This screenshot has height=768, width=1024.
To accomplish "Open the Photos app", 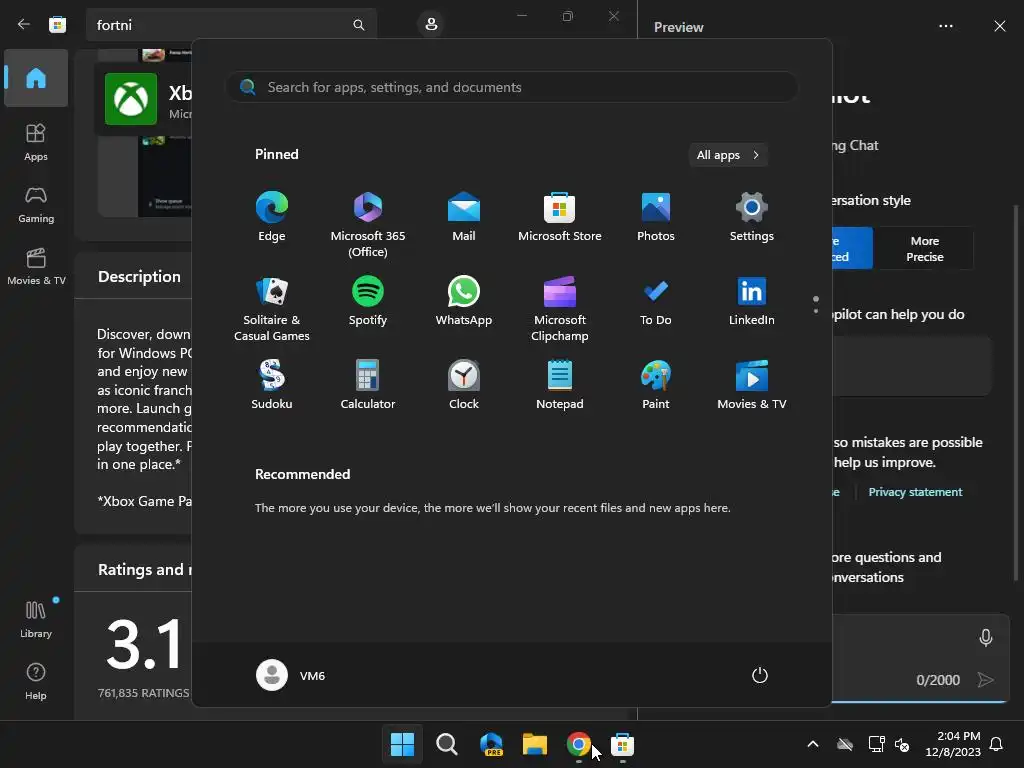I will coord(656,217).
